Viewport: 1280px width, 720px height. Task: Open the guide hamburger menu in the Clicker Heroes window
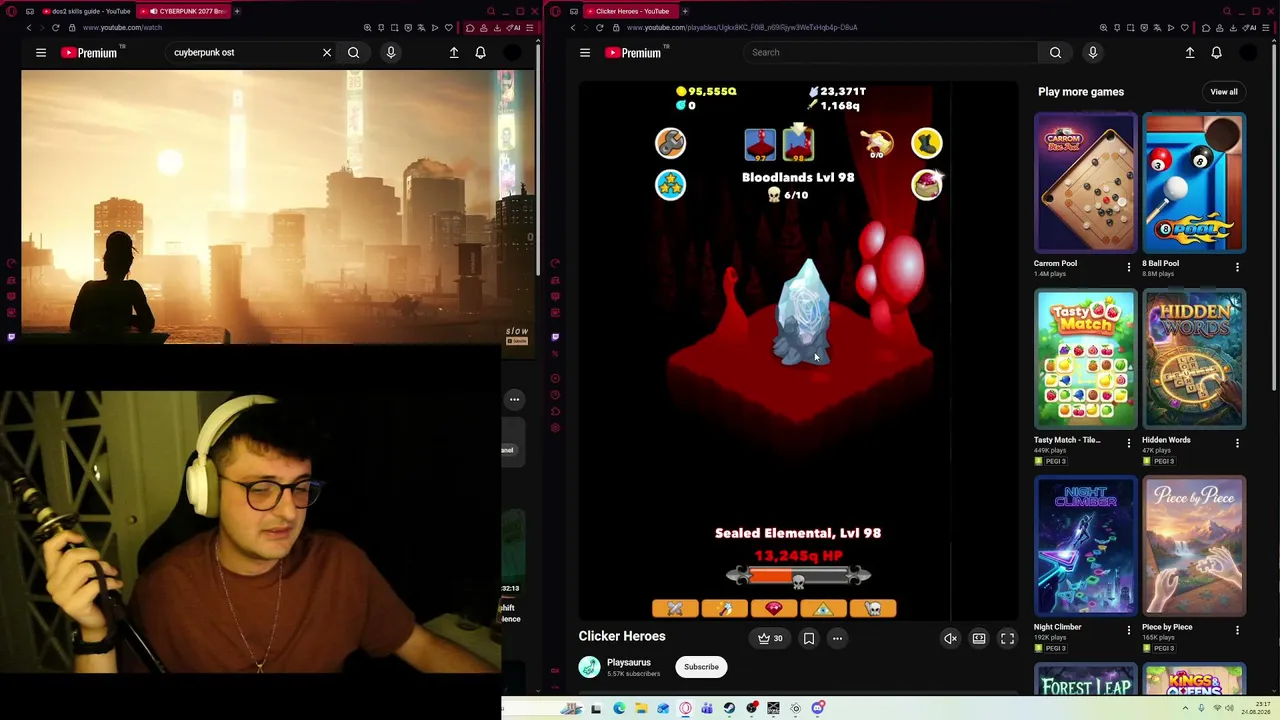pos(585,52)
